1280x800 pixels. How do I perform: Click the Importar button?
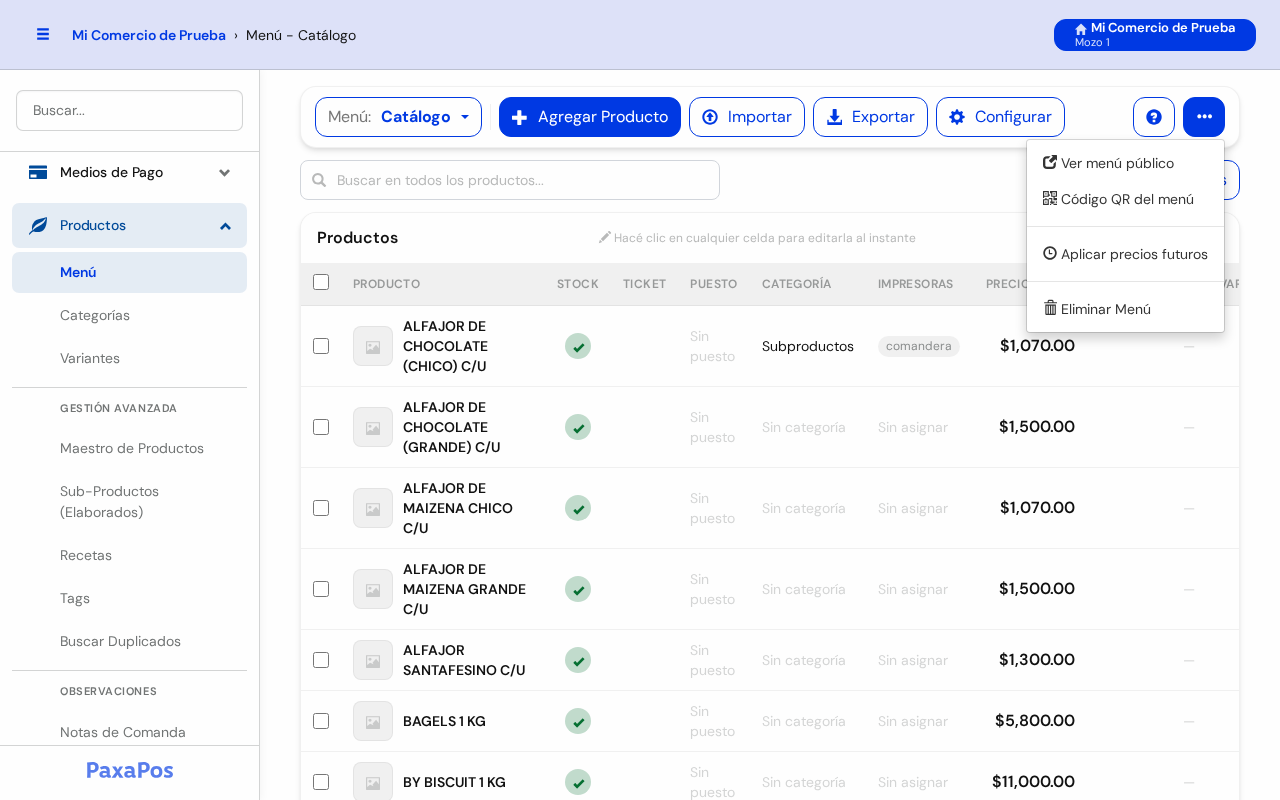747,117
